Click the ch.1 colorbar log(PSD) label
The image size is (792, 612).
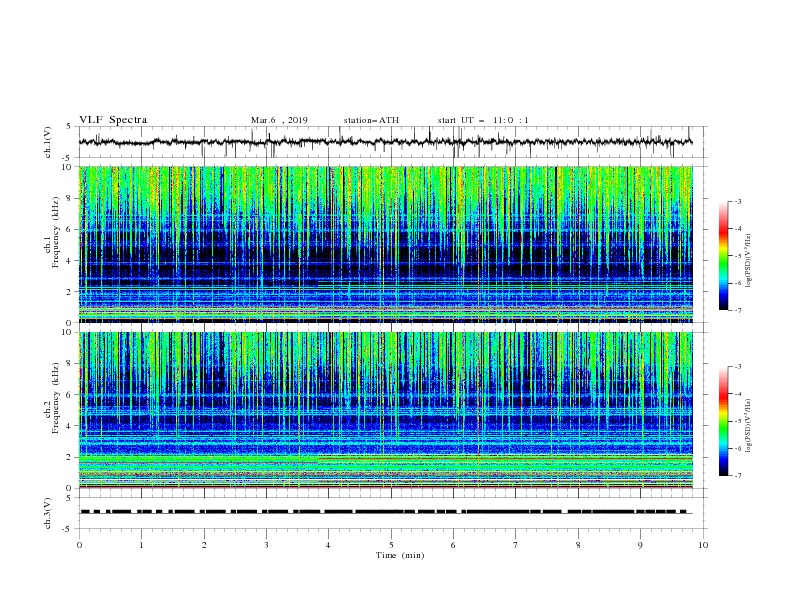(750, 261)
